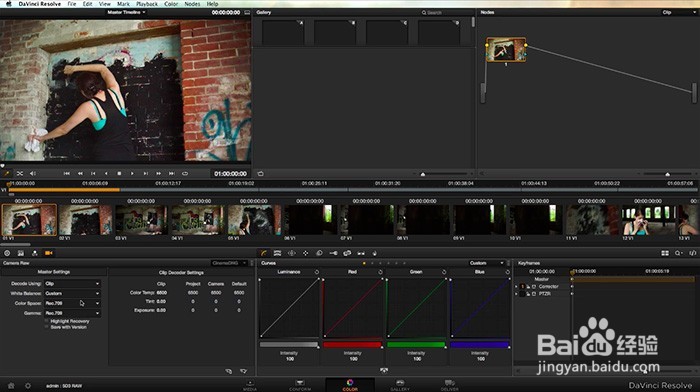Open the White Balance dropdown
This screenshot has height=392, width=700.
(x=72, y=293)
